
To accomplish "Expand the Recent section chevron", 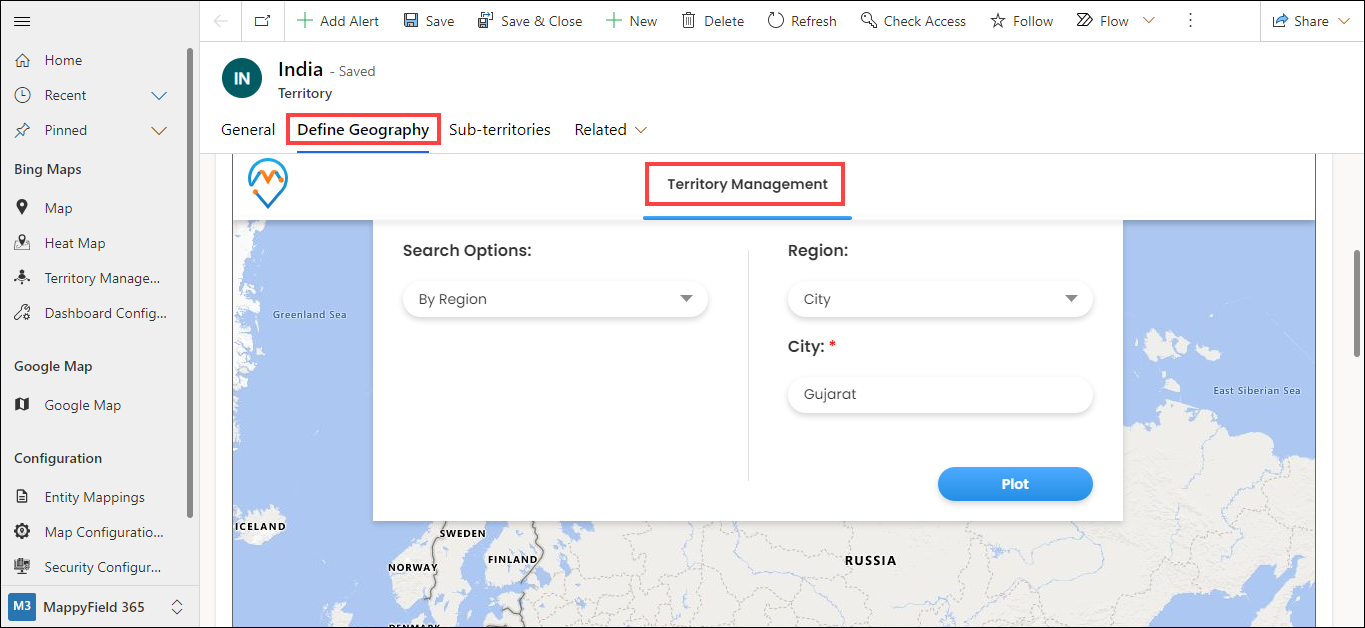I will [158, 95].
